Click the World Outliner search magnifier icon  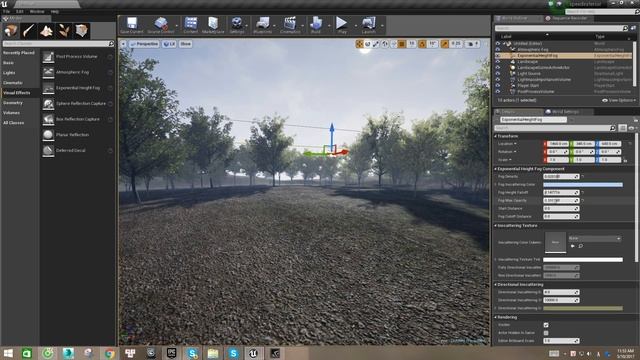tap(625, 28)
